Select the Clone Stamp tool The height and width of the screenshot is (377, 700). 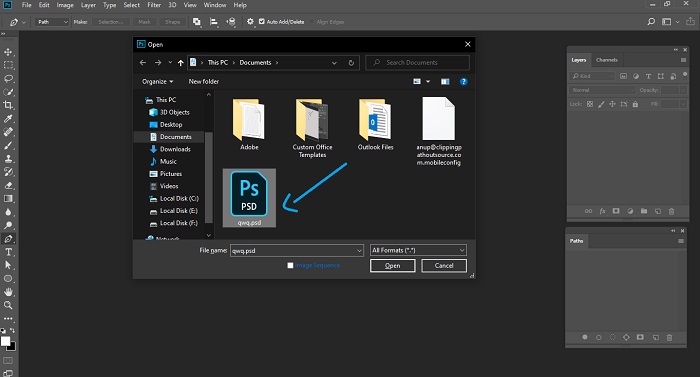[8, 159]
